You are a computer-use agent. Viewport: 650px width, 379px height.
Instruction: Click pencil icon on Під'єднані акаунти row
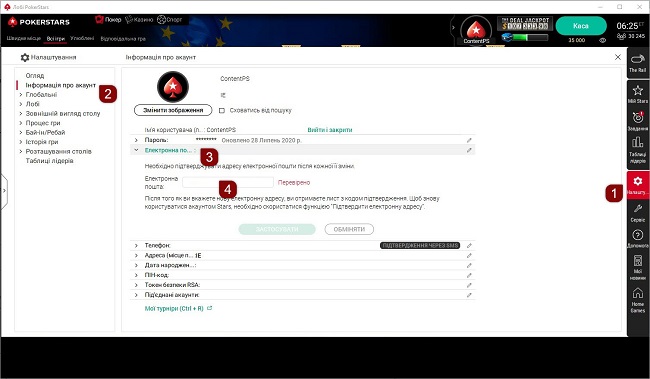click(x=469, y=295)
